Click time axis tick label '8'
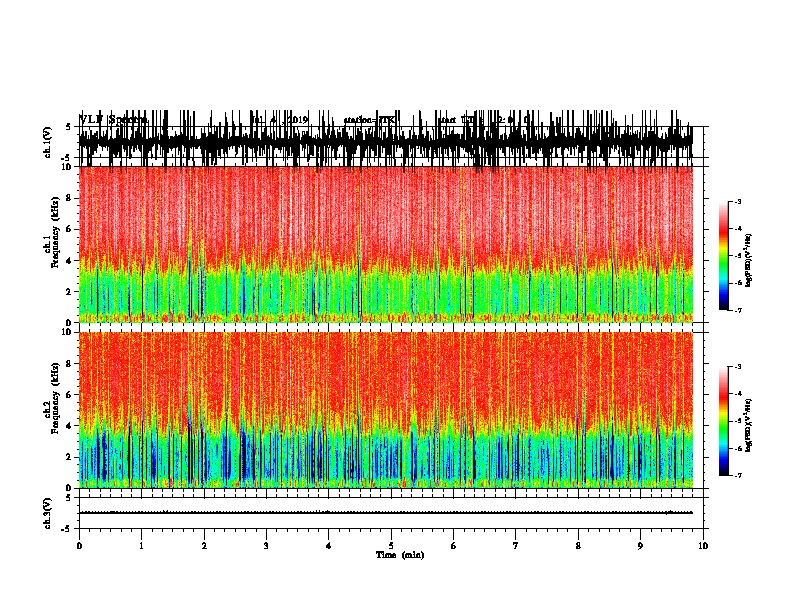 578,546
